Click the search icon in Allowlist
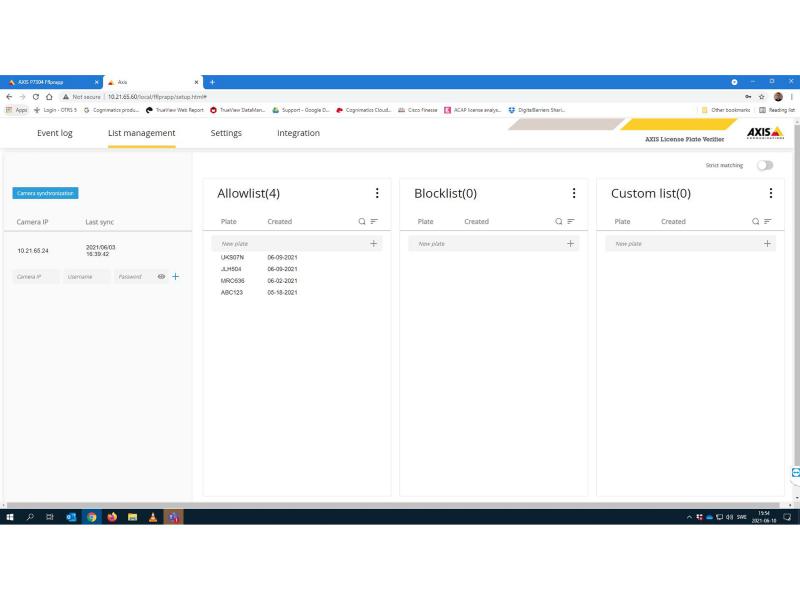 [362, 222]
